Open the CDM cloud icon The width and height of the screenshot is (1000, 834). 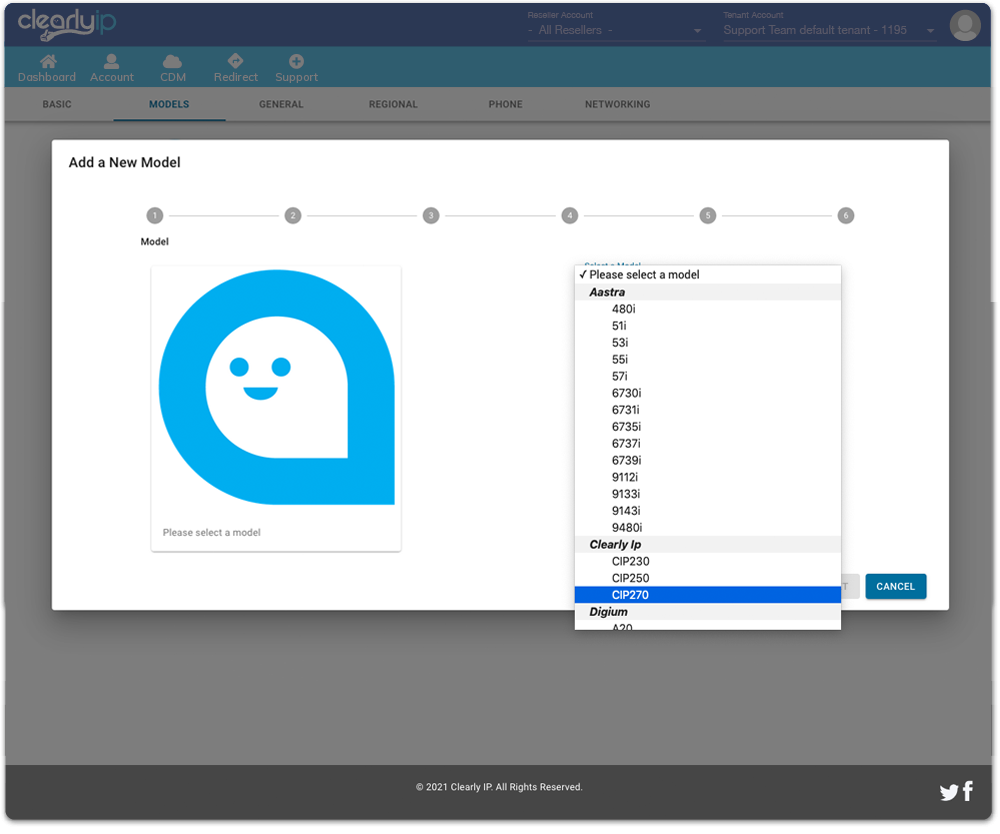[172, 62]
